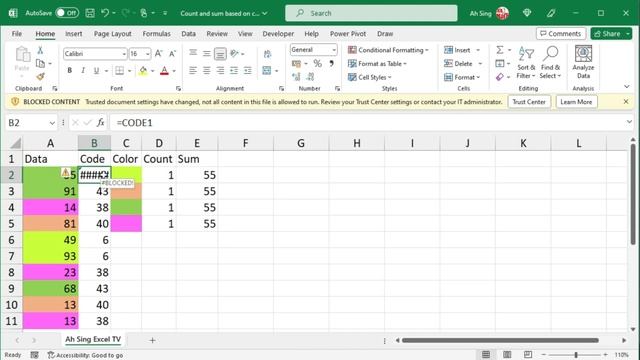Collapse the ribbon chevron
This screenshot has height=360, width=640.
click(627, 87)
